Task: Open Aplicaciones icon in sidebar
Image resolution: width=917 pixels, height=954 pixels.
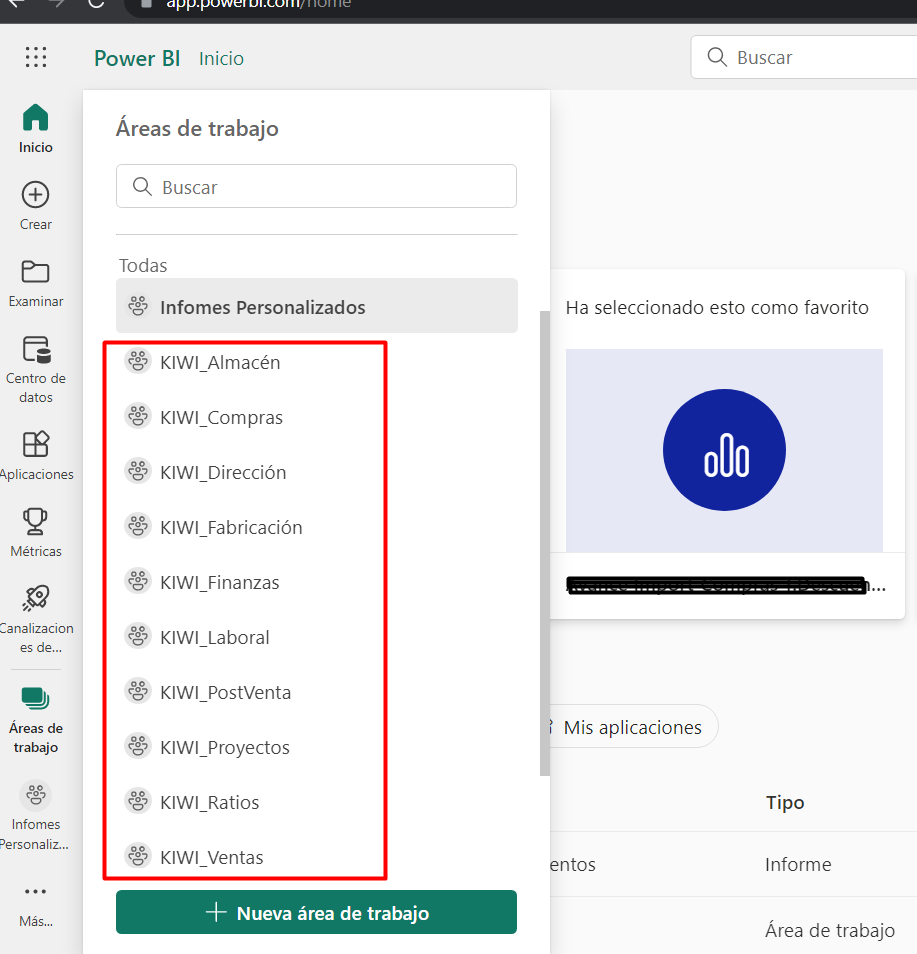Action: click(x=36, y=444)
